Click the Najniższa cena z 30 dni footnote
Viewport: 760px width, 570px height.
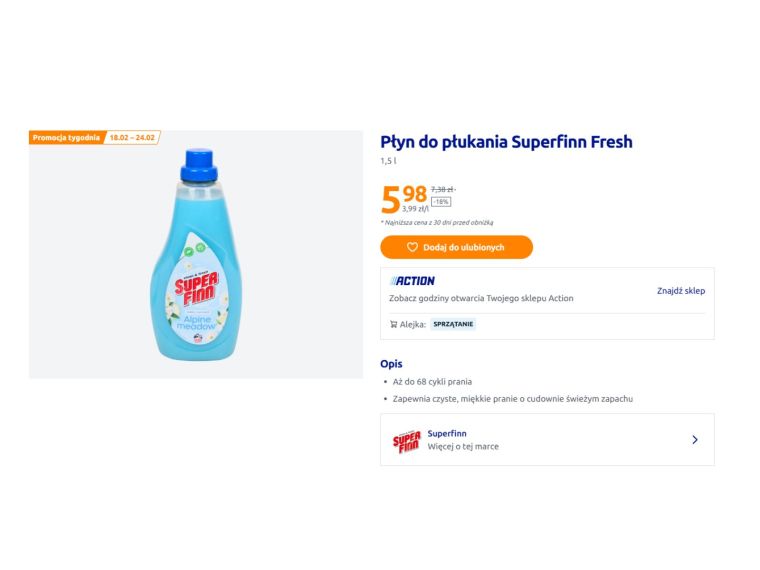coord(437,222)
